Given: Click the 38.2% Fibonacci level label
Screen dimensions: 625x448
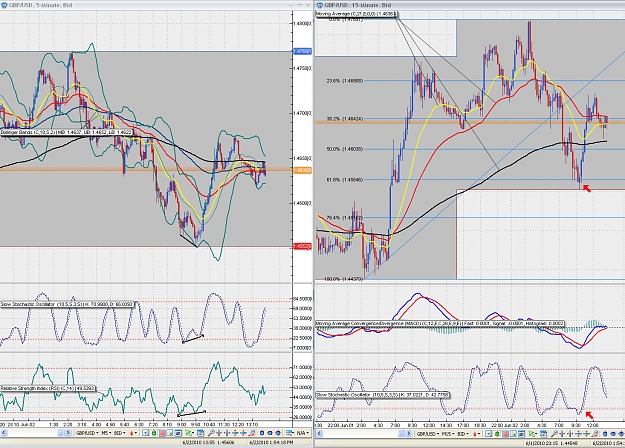Looking at the screenshot, I should [345, 119].
